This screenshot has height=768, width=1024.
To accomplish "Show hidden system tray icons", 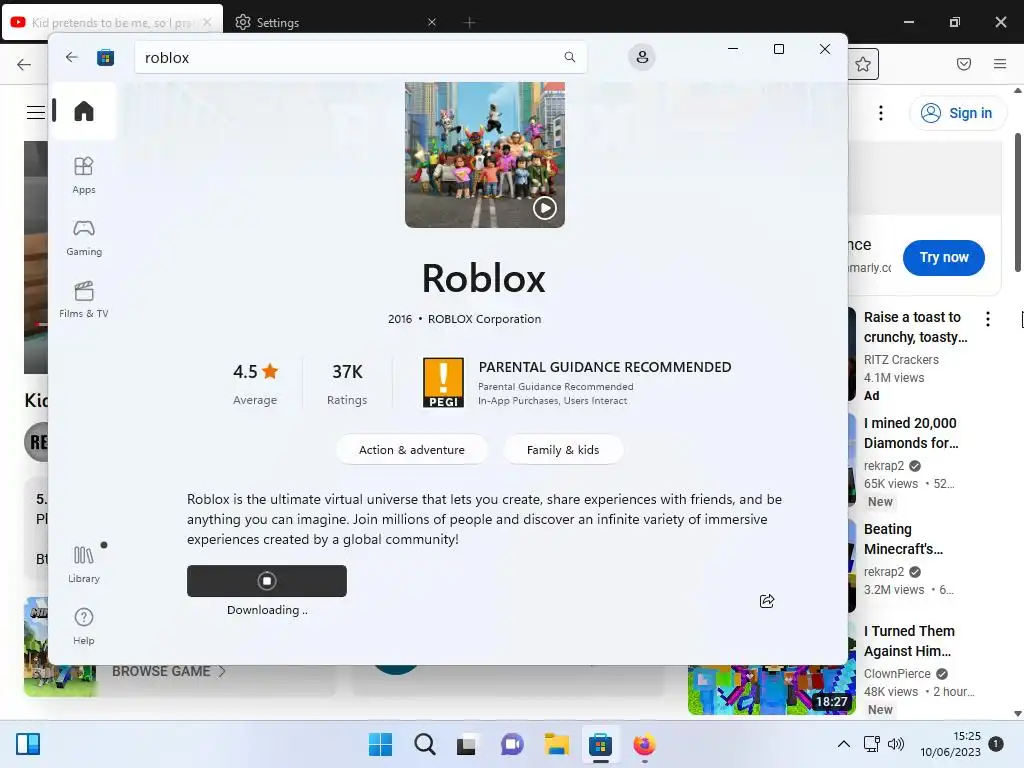I will 843,744.
